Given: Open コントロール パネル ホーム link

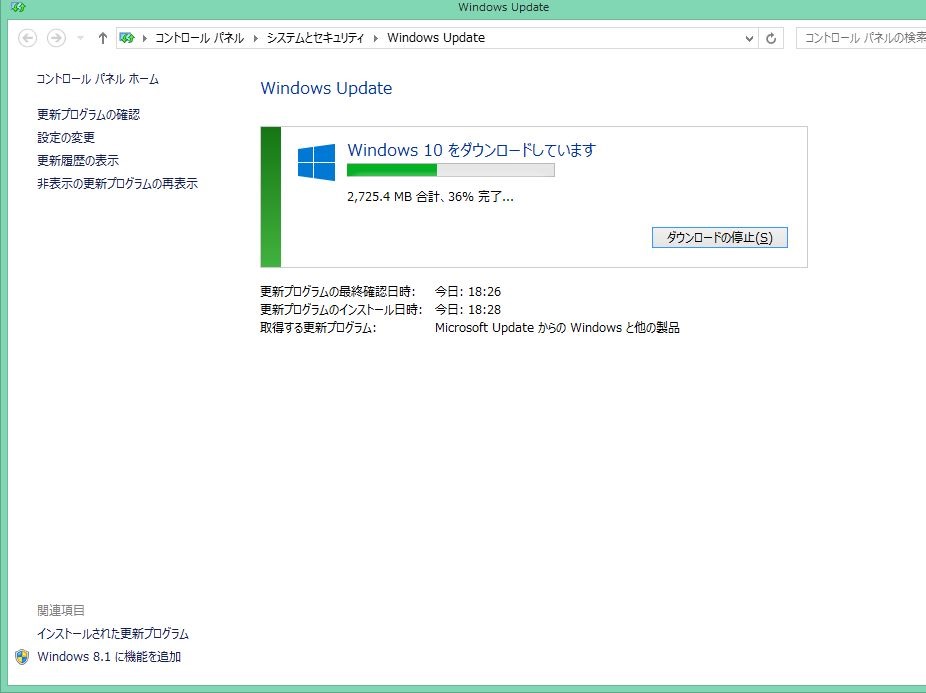Looking at the screenshot, I should click(x=97, y=79).
